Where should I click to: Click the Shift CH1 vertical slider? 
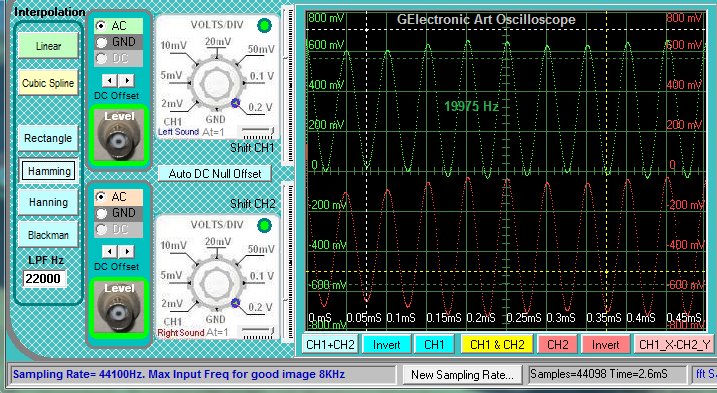point(288,85)
